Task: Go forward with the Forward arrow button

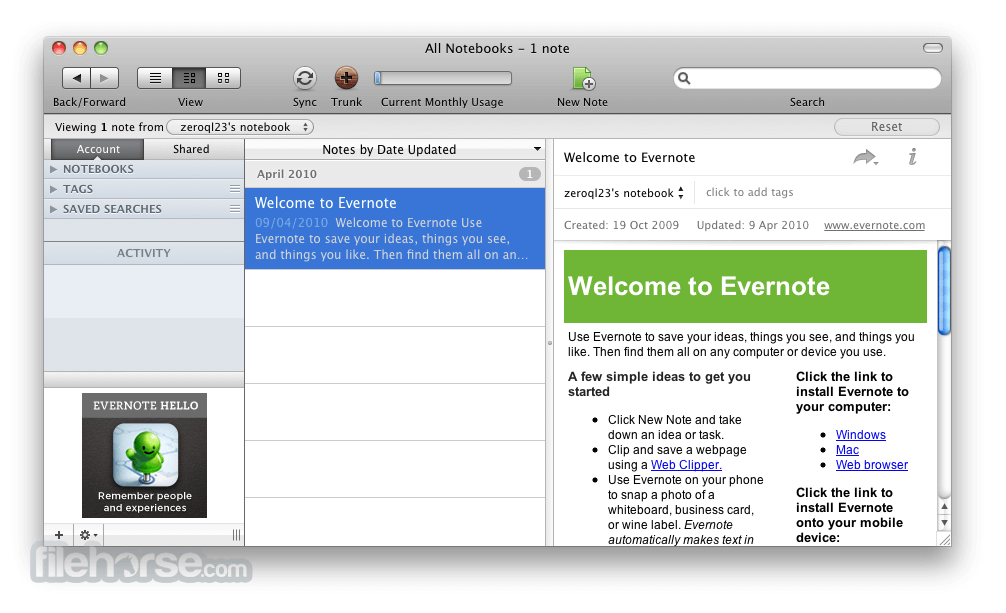Action: click(x=105, y=78)
